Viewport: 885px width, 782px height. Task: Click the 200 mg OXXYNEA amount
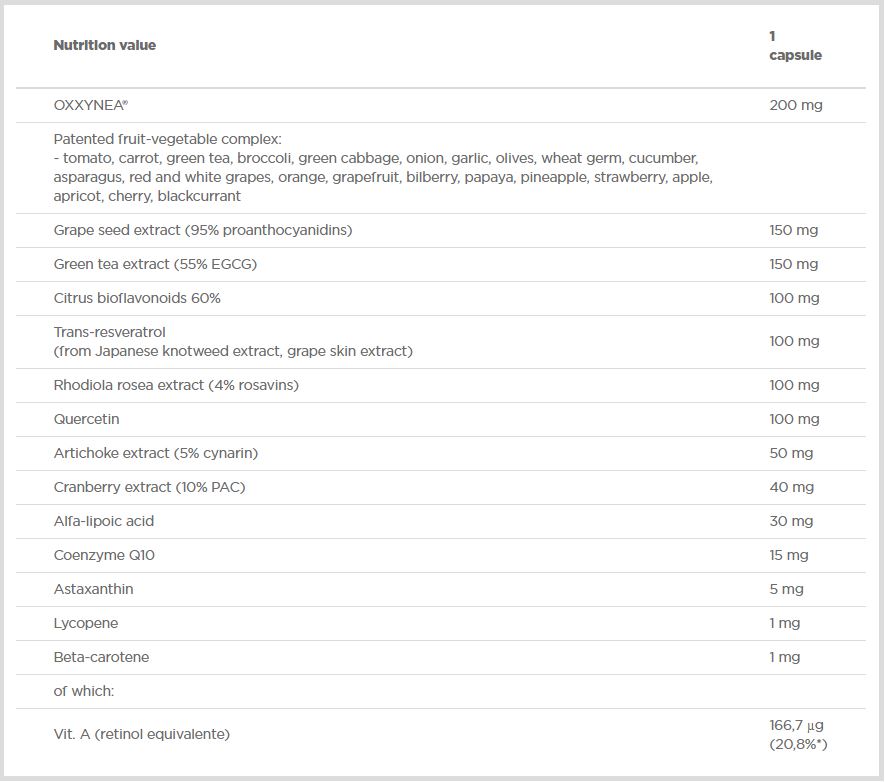796,105
